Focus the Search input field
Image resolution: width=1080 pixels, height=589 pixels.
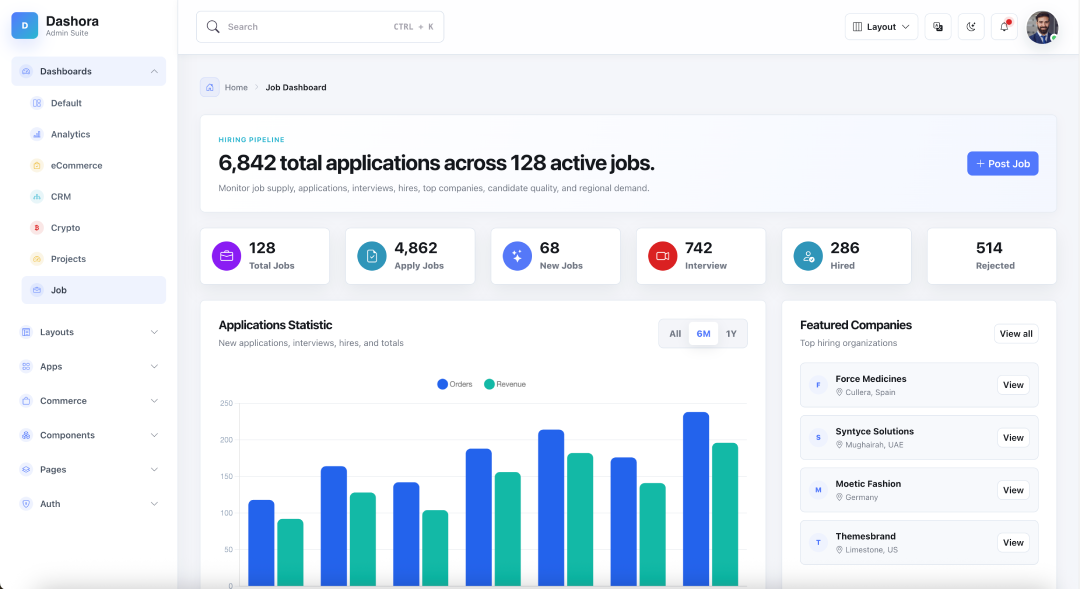(320, 27)
